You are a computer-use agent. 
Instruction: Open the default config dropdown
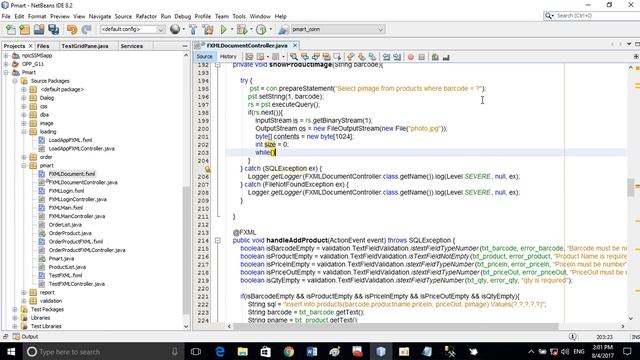click(x=132, y=29)
